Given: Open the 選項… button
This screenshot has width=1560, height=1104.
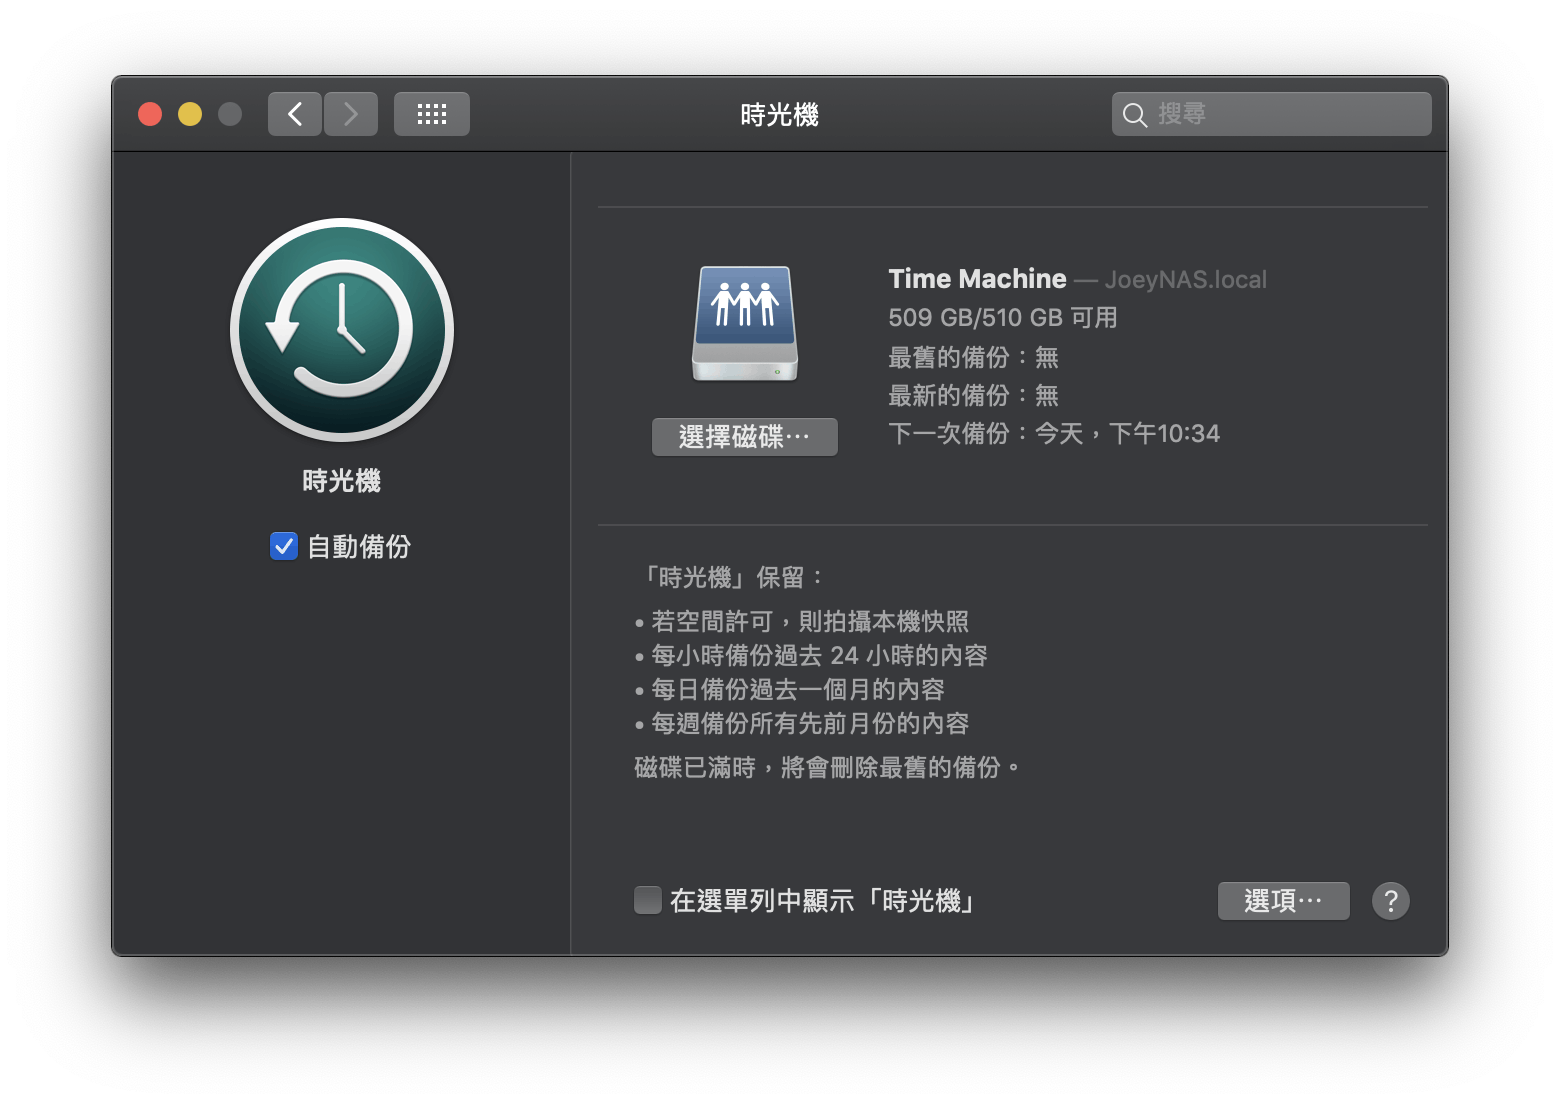Looking at the screenshot, I should [1284, 901].
